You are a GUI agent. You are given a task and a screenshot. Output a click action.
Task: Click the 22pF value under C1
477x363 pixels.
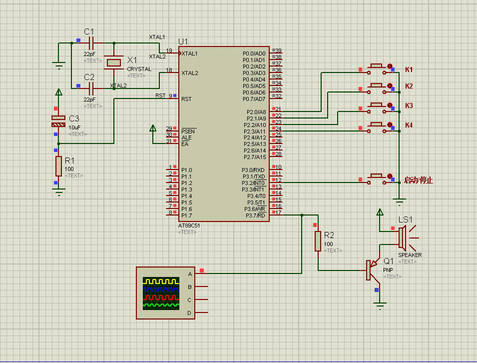[89, 54]
